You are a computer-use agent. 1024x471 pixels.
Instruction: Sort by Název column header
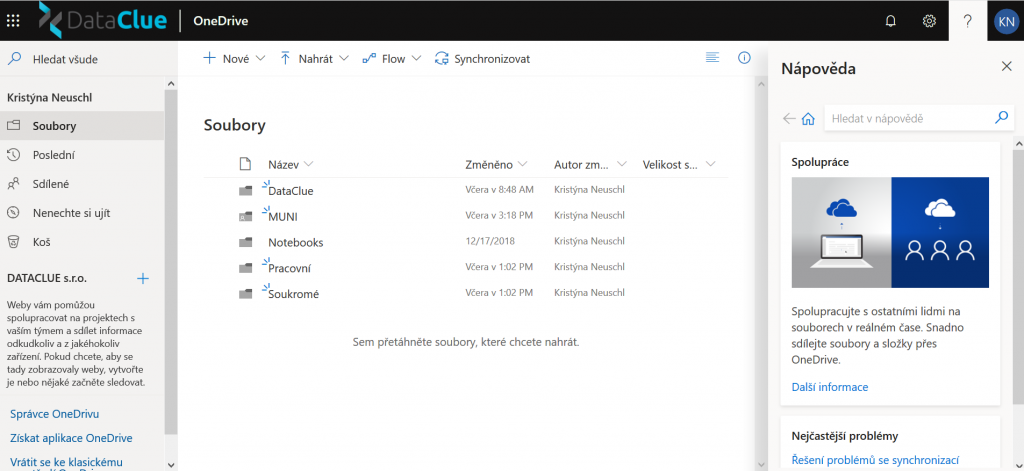(x=291, y=164)
